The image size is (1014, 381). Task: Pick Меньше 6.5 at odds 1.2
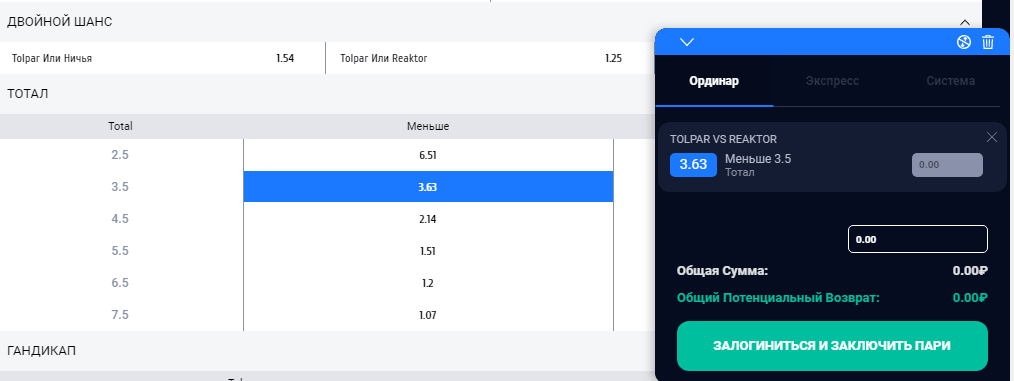[x=428, y=283]
